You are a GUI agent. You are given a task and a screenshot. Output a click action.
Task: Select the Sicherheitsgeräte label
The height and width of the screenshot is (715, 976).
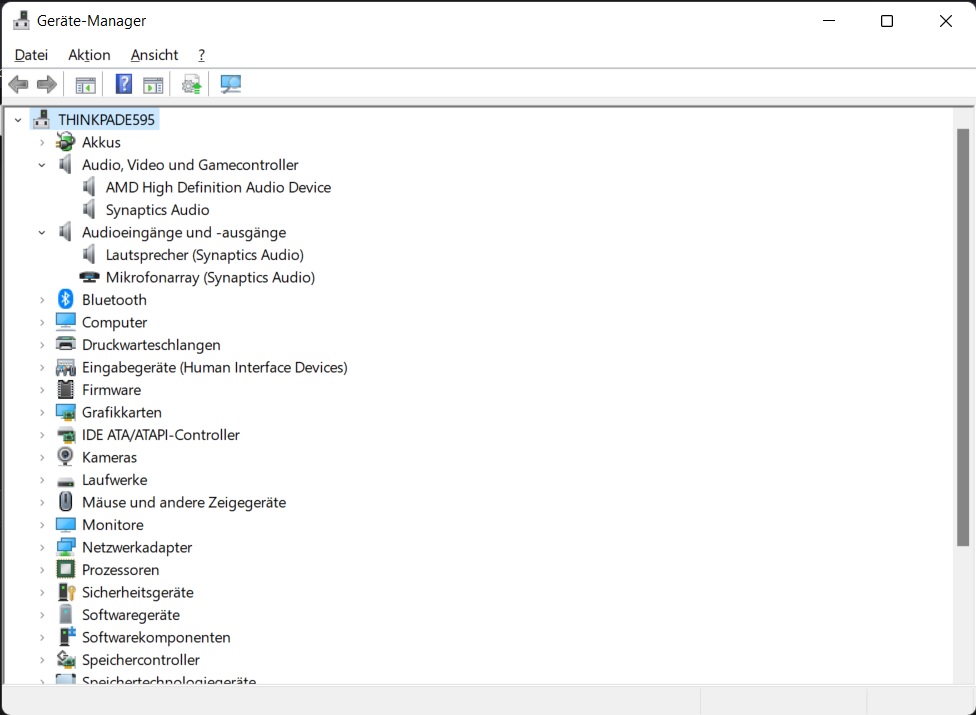tap(137, 592)
